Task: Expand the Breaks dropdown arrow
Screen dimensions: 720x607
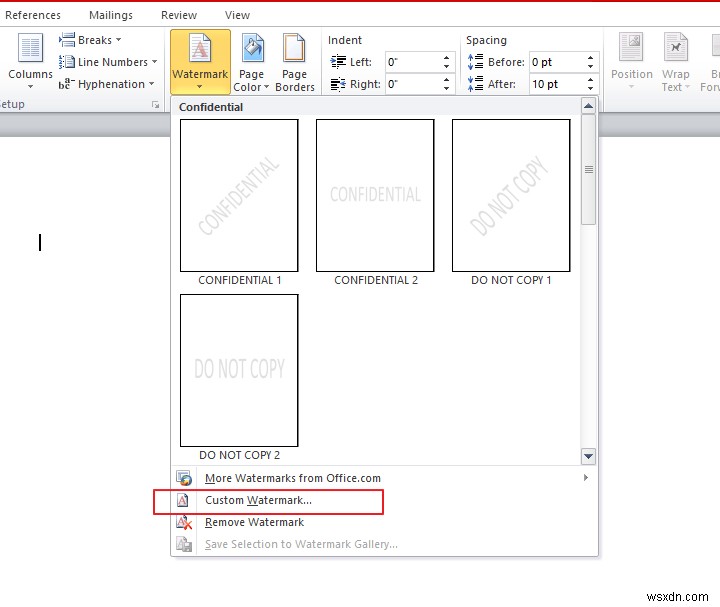Action: tap(118, 39)
